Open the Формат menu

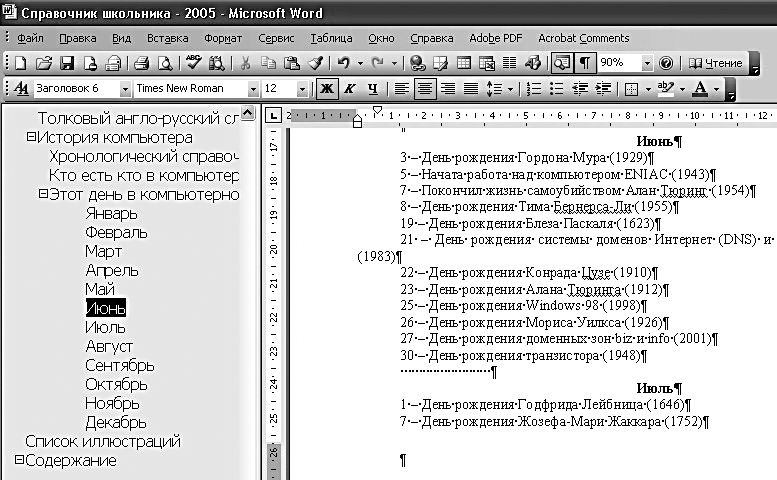[x=222, y=38]
